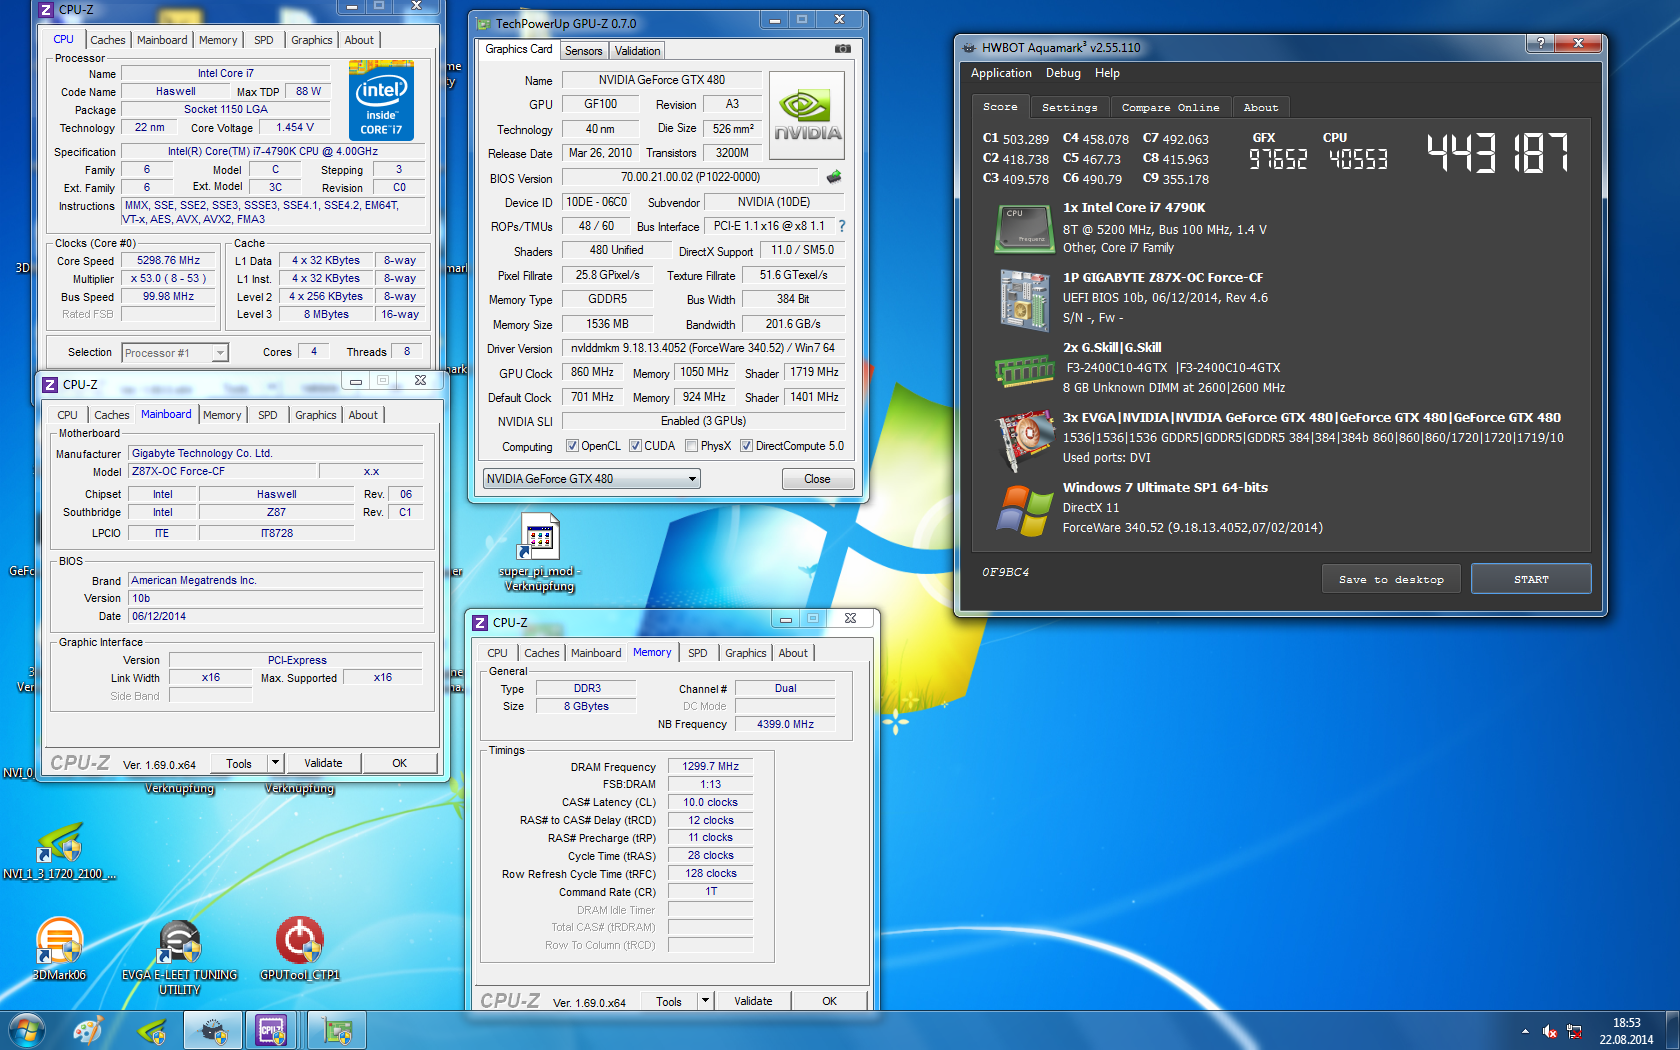Click the Z87X-OC Force-CF model field
Viewport: 1680px width, 1050px height.
[x=222, y=471]
